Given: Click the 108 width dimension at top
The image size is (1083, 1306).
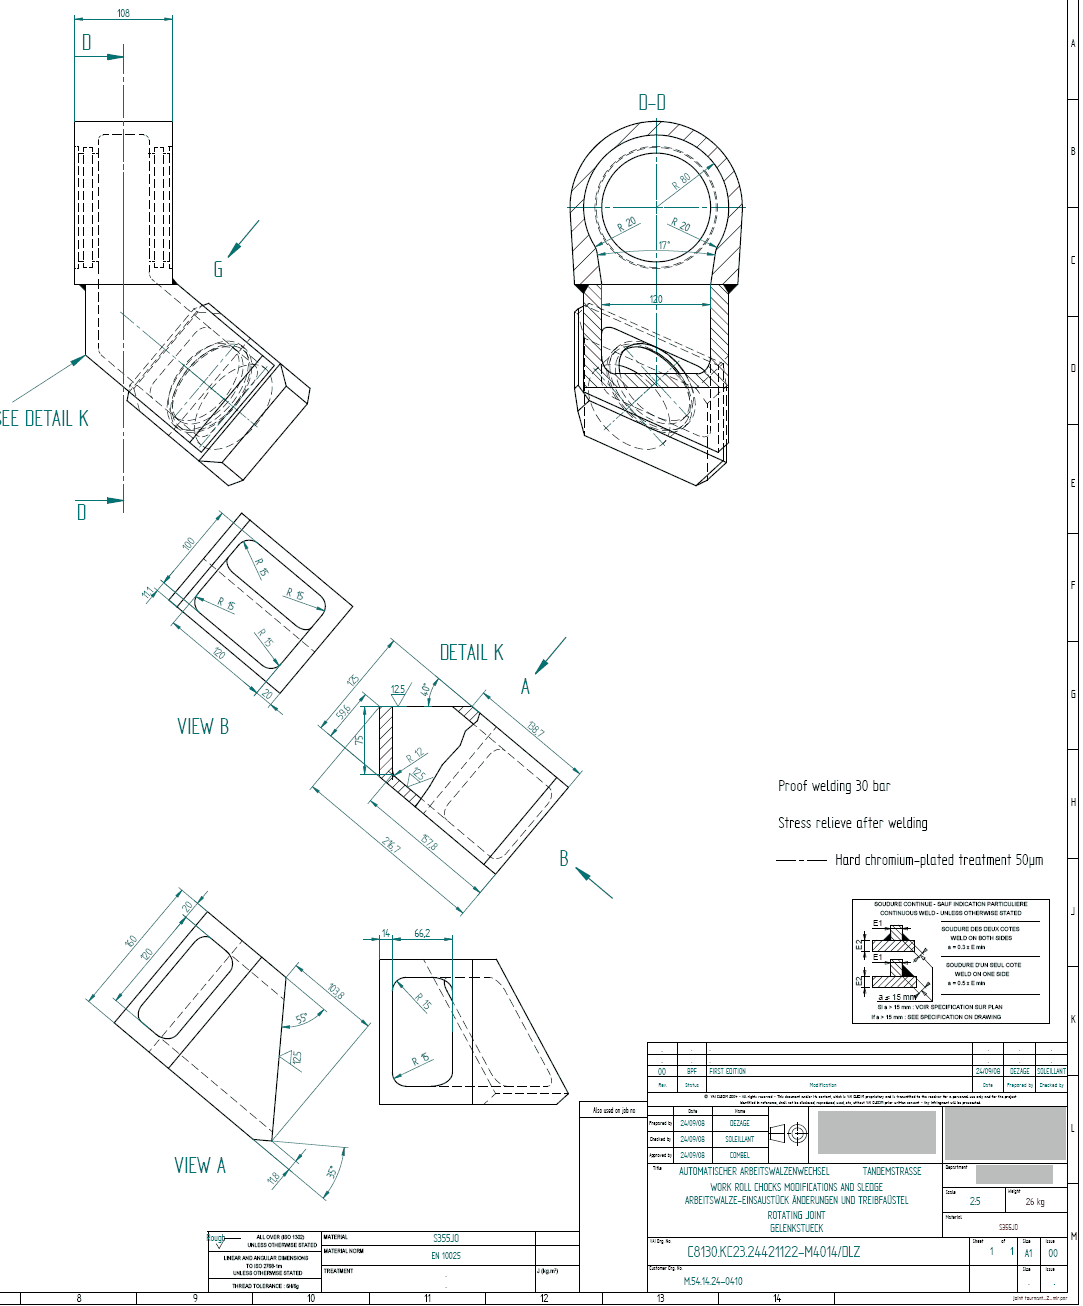Looking at the screenshot, I should [x=124, y=14].
